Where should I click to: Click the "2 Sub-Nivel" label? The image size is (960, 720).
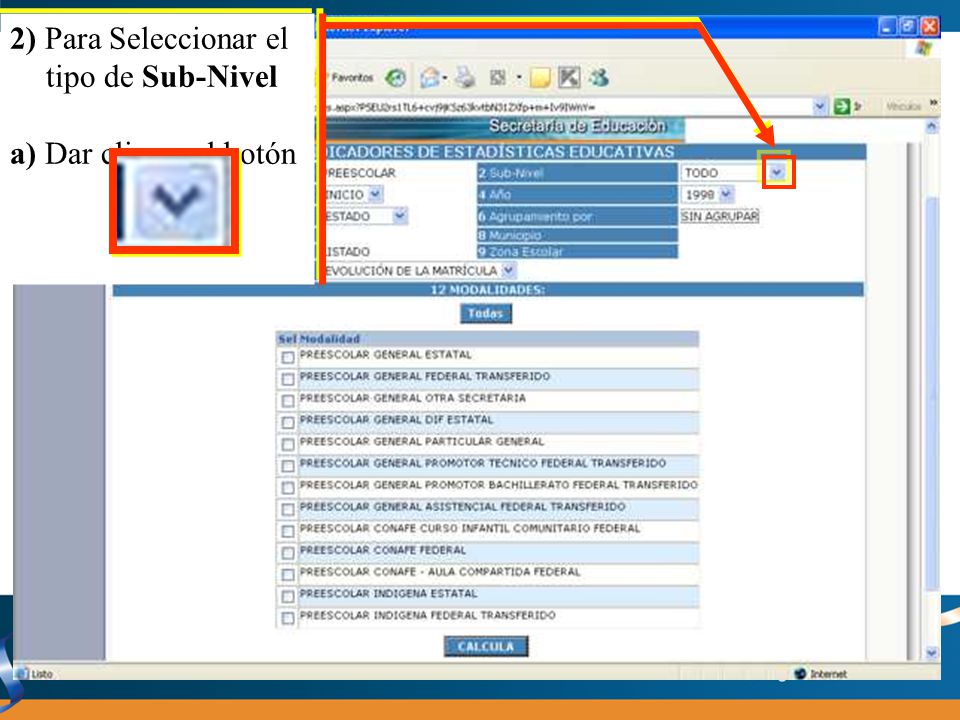click(x=511, y=173)
